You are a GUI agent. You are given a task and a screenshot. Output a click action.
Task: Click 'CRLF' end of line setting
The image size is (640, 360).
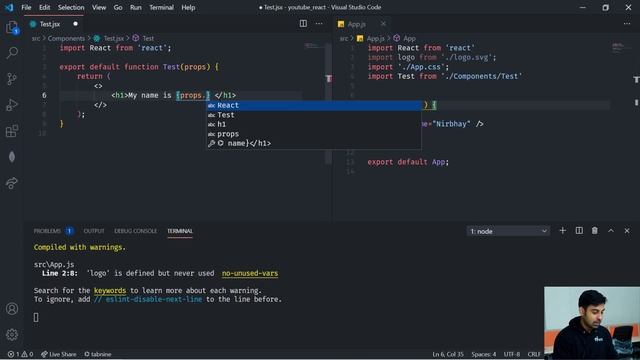coord(534,354)
